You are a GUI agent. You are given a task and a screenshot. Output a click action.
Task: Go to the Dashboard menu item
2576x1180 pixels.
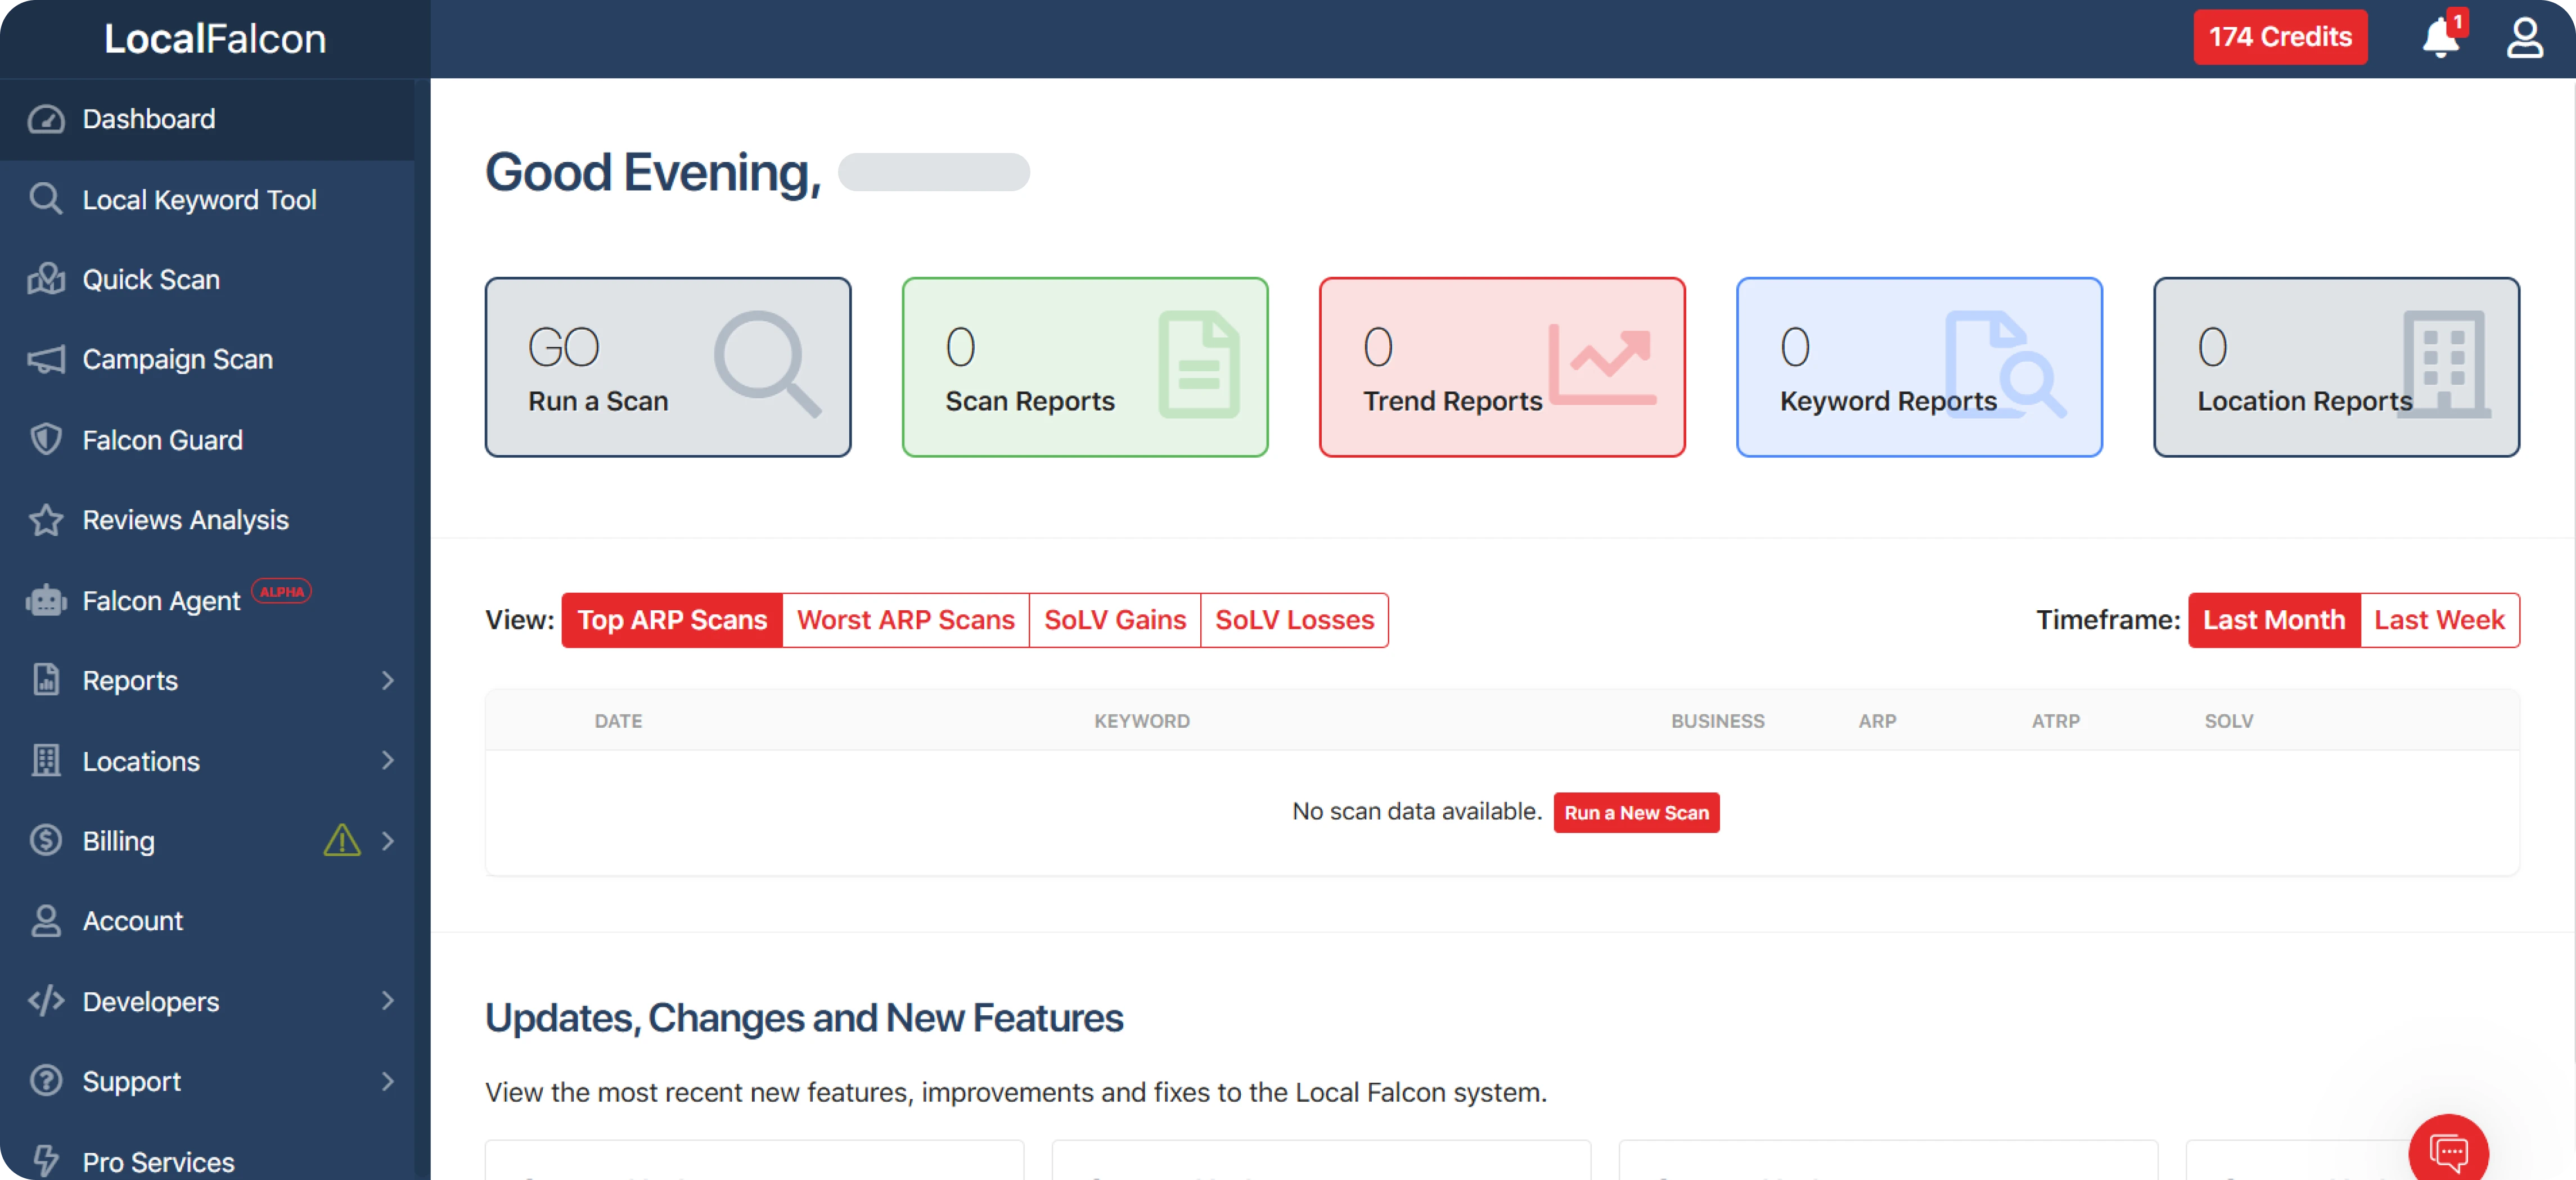coord(148,119)
